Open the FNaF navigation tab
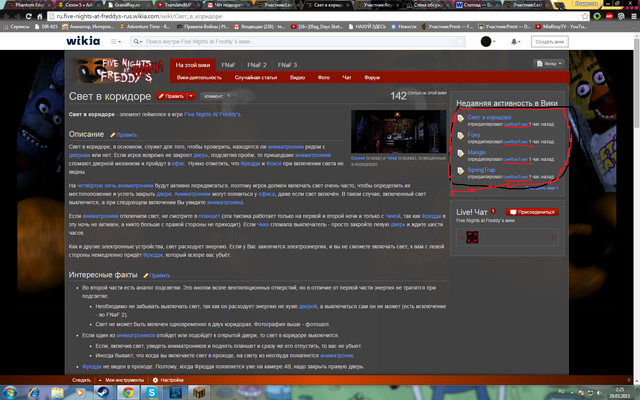This screenshot has height=400, width=640. [229, 64]
